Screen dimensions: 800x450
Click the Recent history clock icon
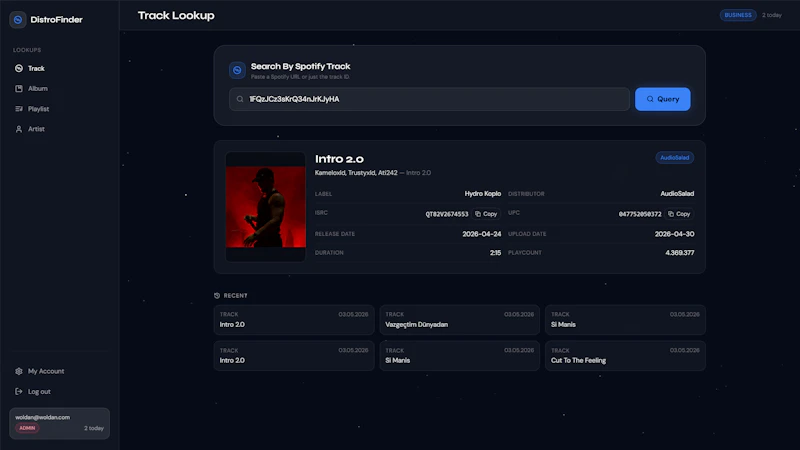(217, 295)
